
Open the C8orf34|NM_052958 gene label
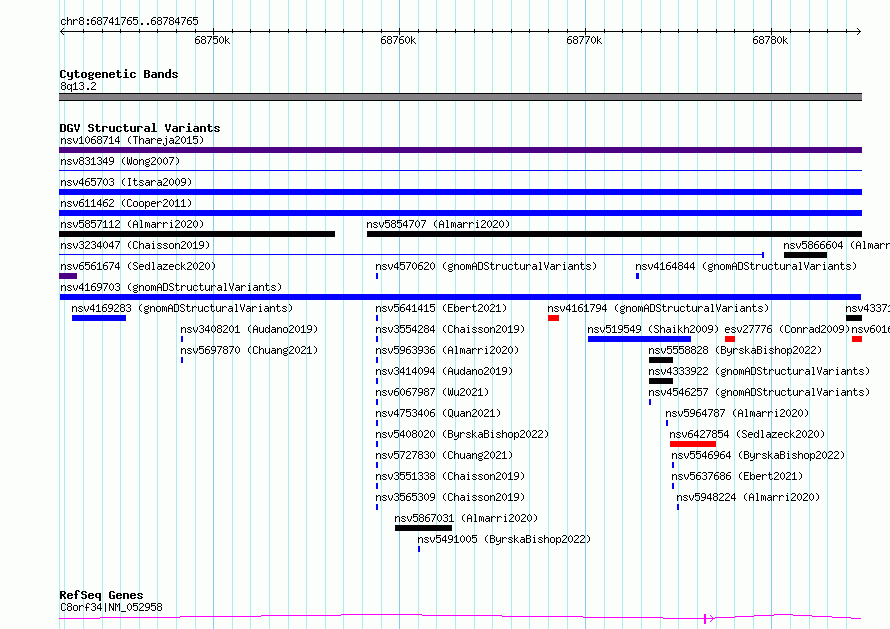[x=111, y=607]
